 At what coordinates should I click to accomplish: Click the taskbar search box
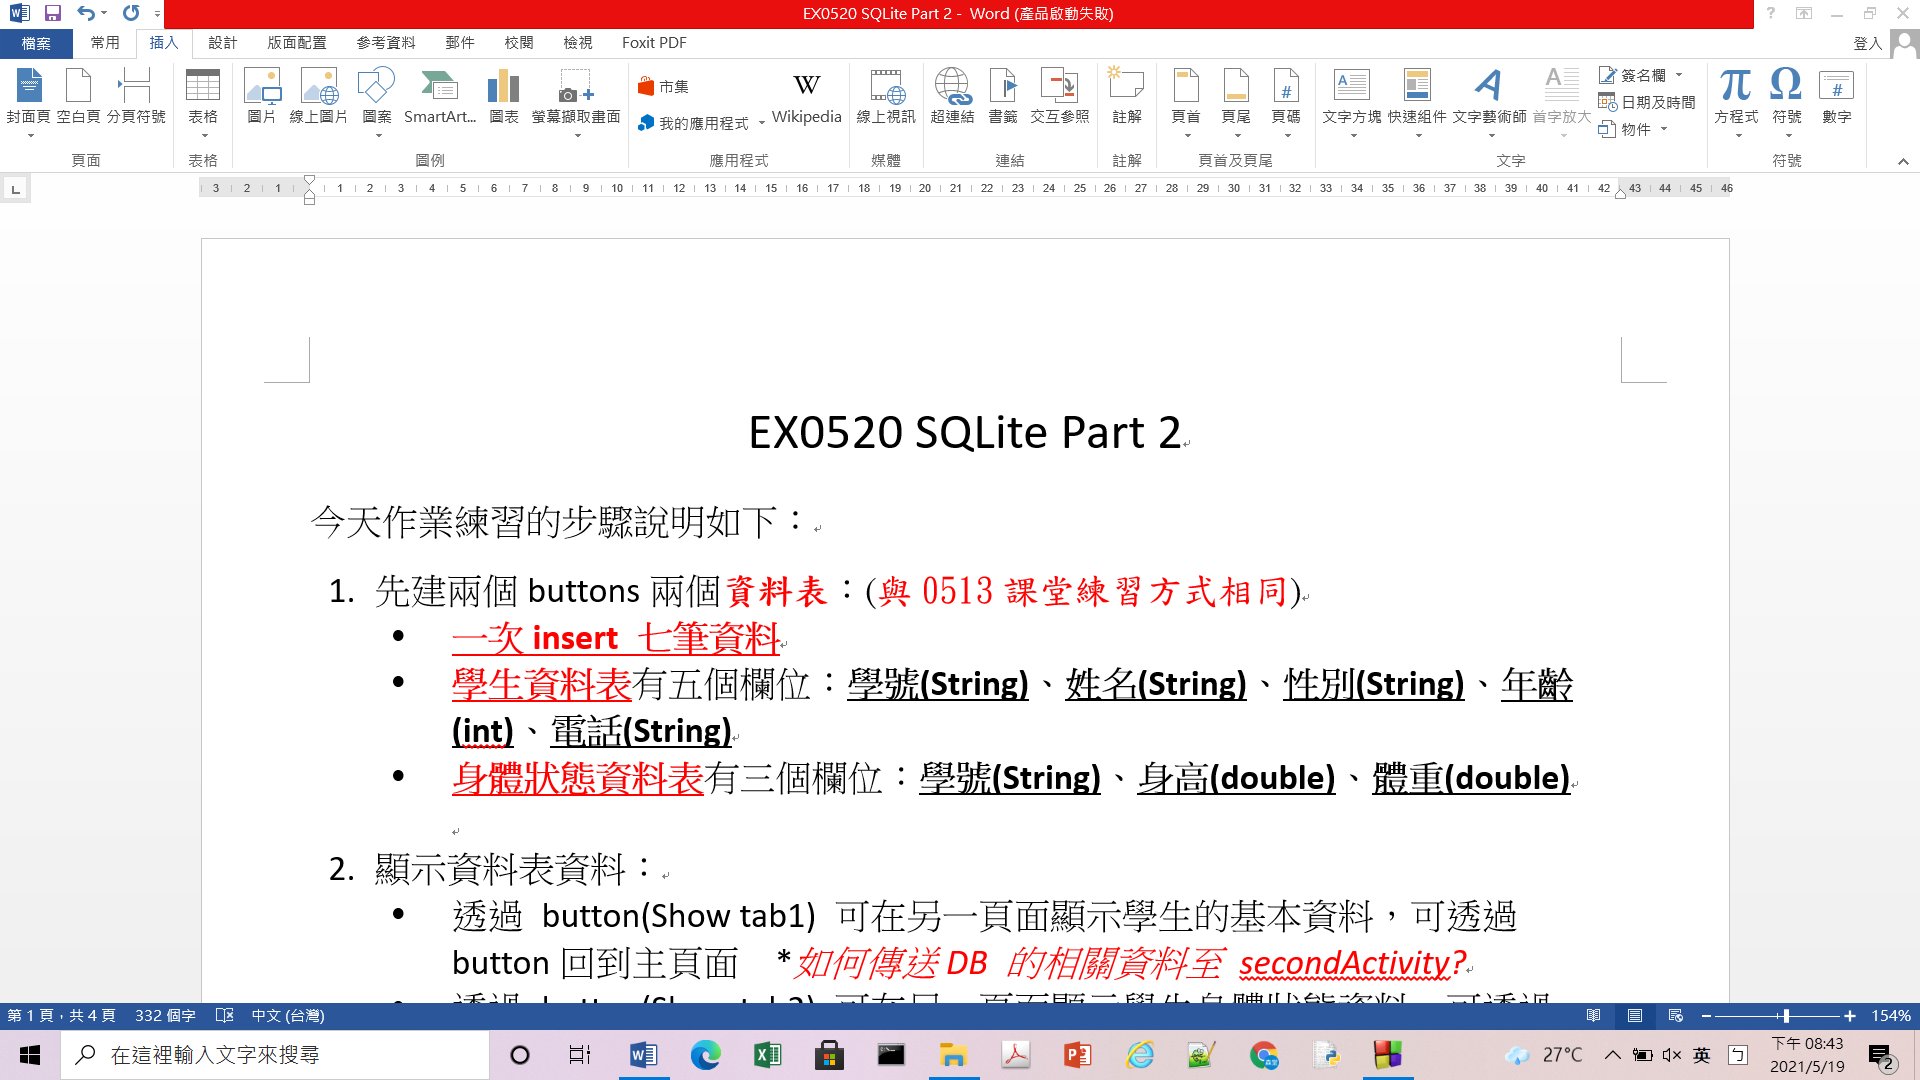[275, 1055]
